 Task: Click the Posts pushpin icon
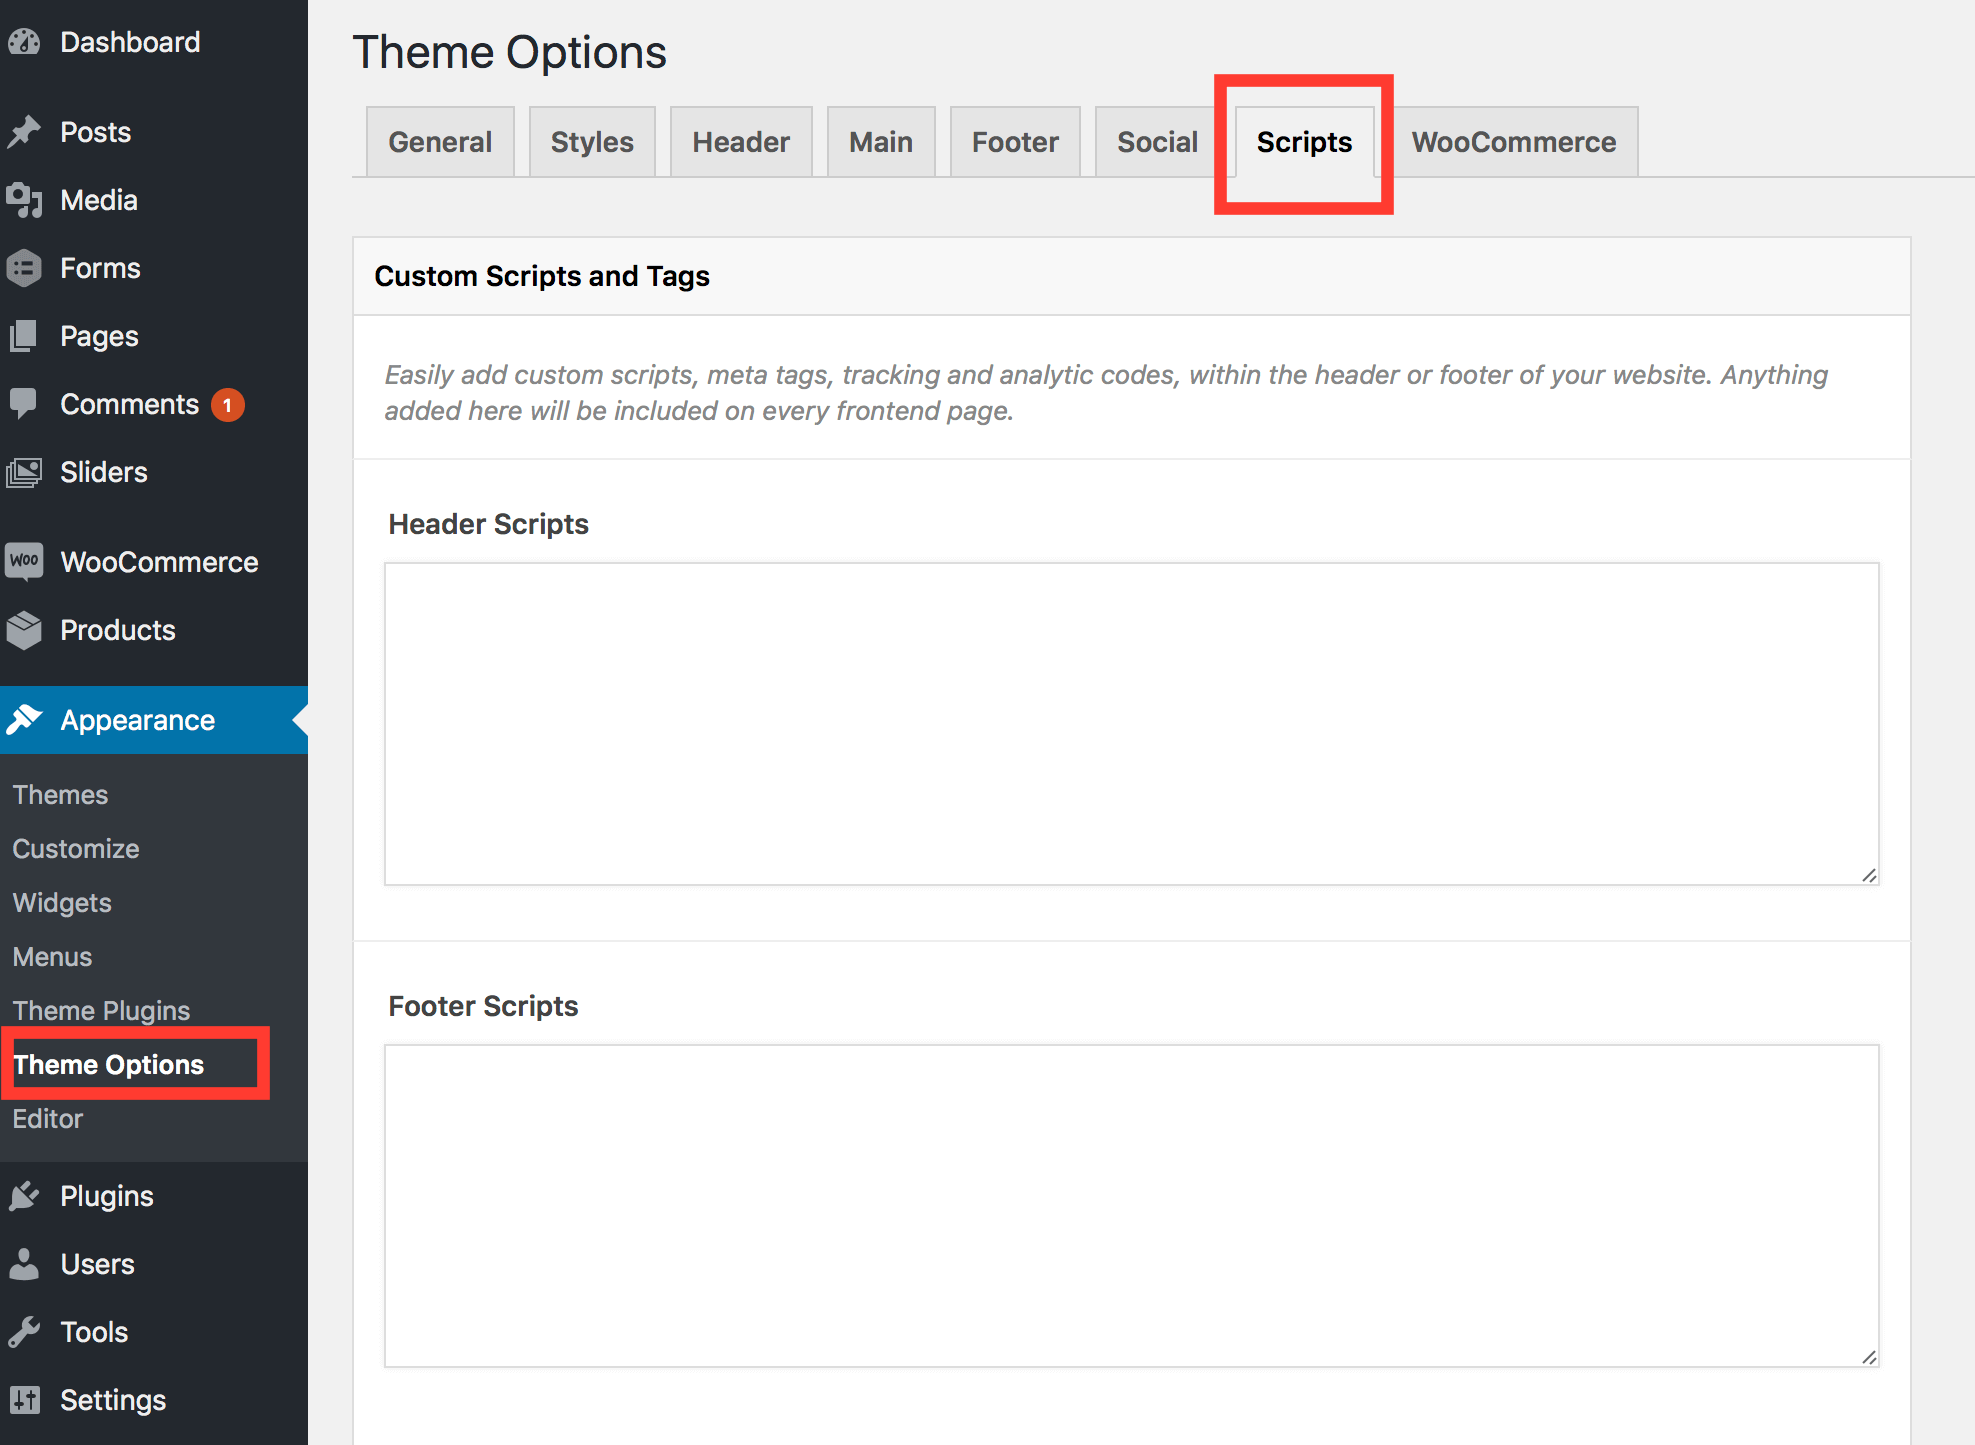24,132
